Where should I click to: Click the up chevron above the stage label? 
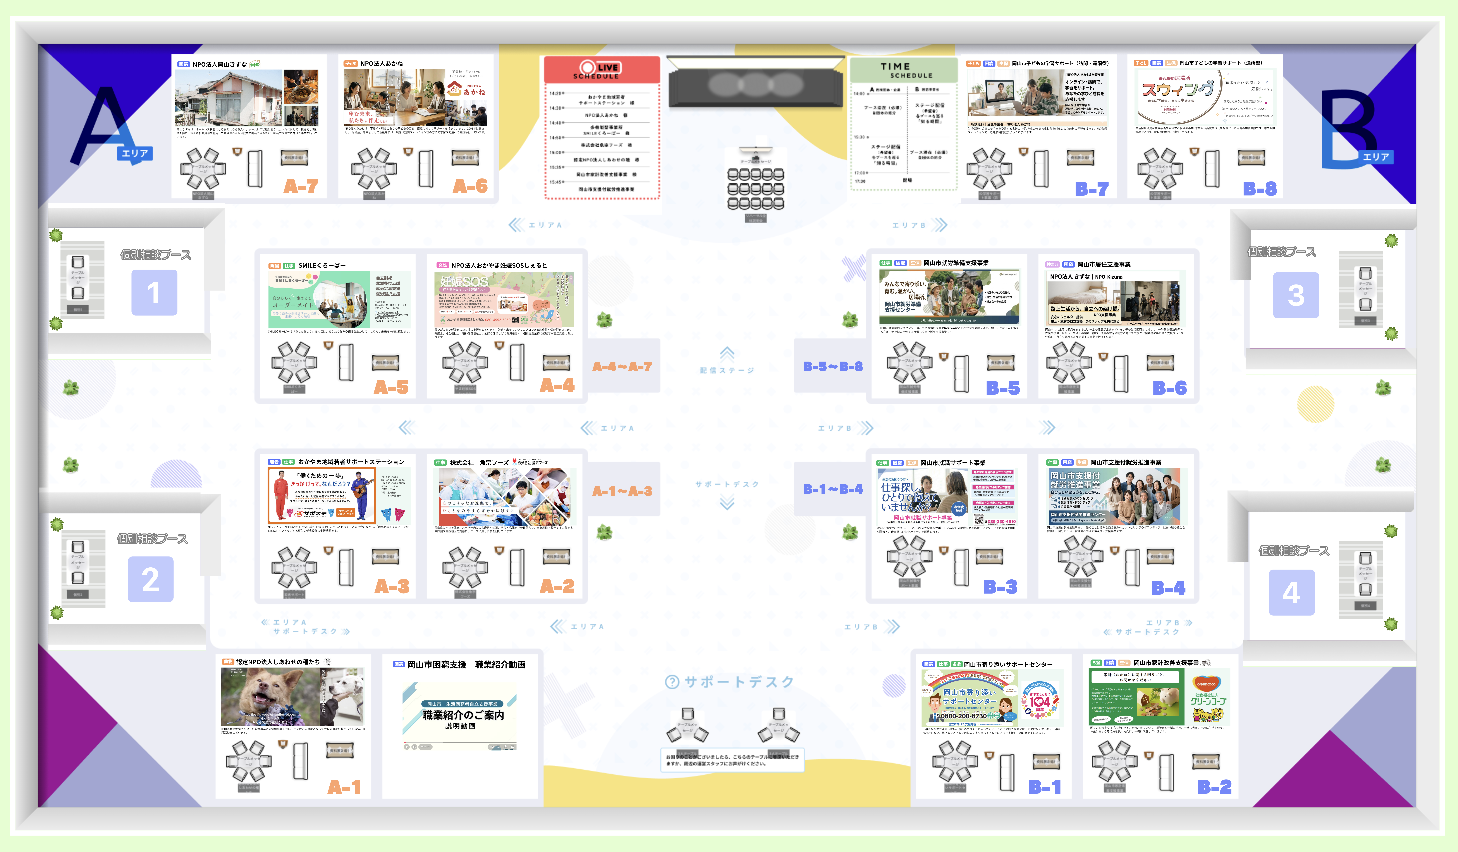tap(727, 353)
